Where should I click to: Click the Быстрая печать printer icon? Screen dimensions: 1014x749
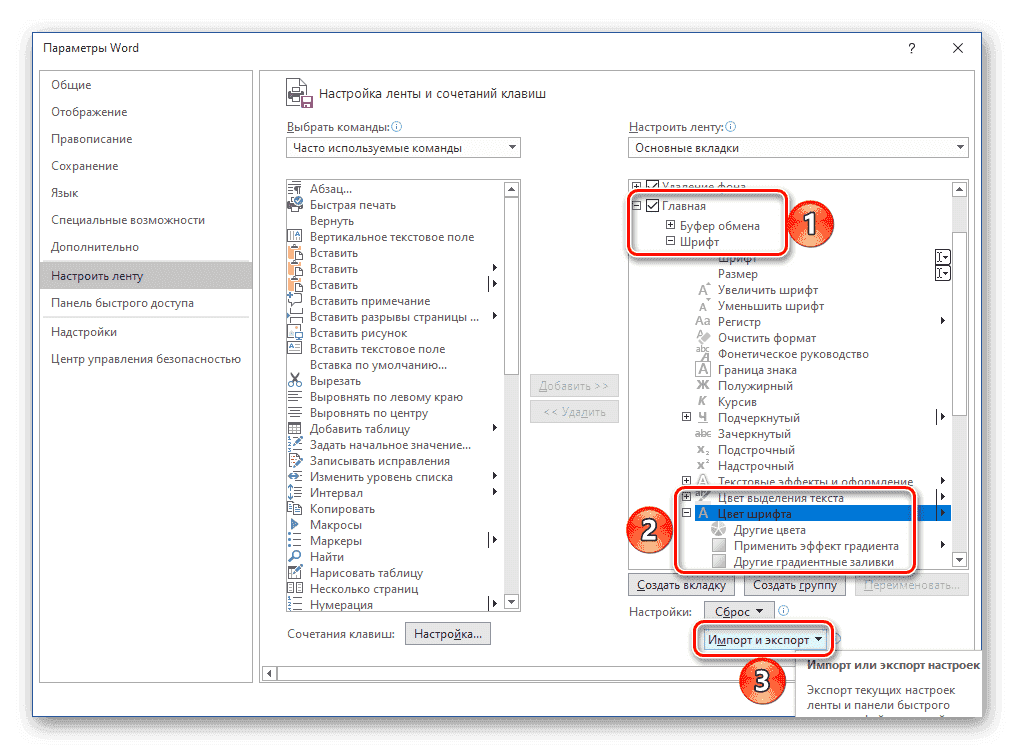pos(294,204)
